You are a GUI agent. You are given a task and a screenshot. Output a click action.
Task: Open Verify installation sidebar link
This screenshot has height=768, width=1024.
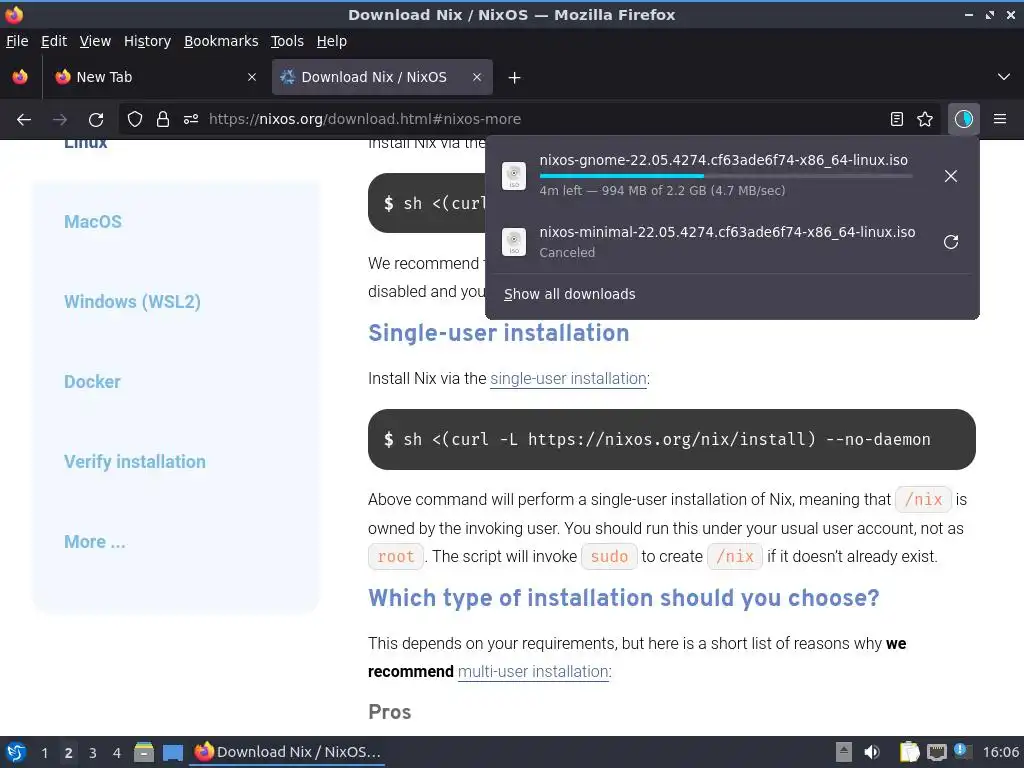(135, 462)
